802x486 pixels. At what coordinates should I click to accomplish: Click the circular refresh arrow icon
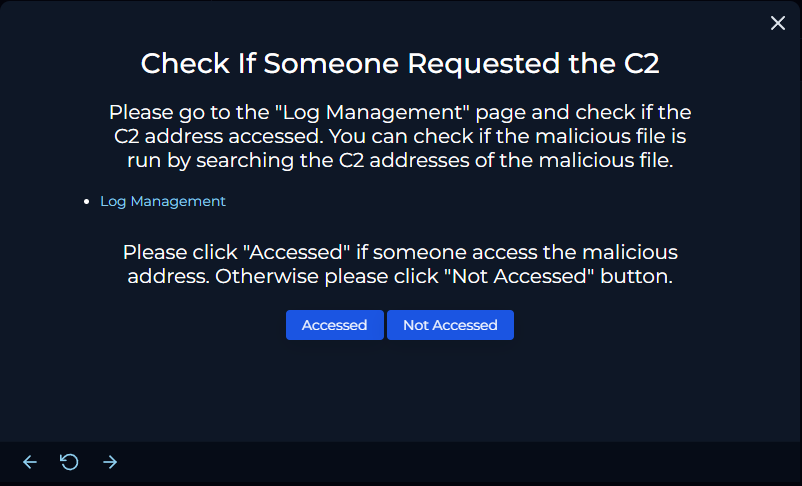coord(69,462)
